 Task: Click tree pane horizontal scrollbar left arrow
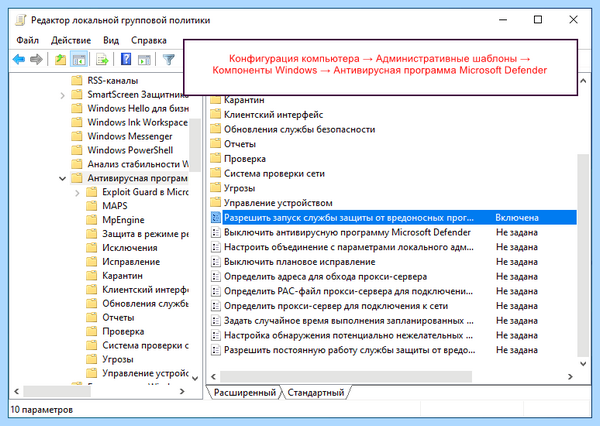pyautogui.click(x=16, y=391)
